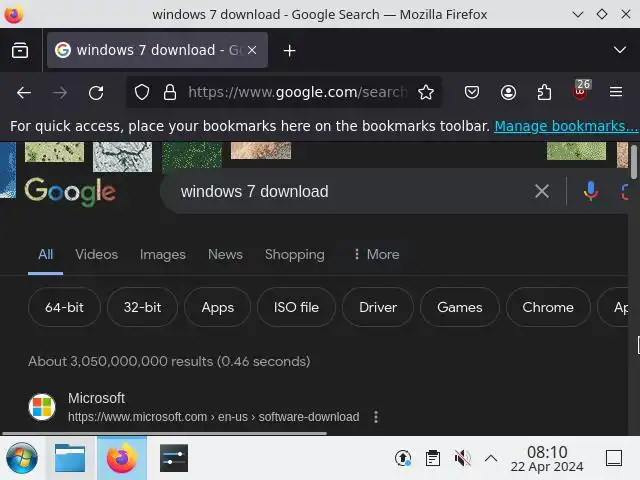Viewport: 640px width, 480px height.
Task: Switch to the Shopping tab
Action: 295,255
